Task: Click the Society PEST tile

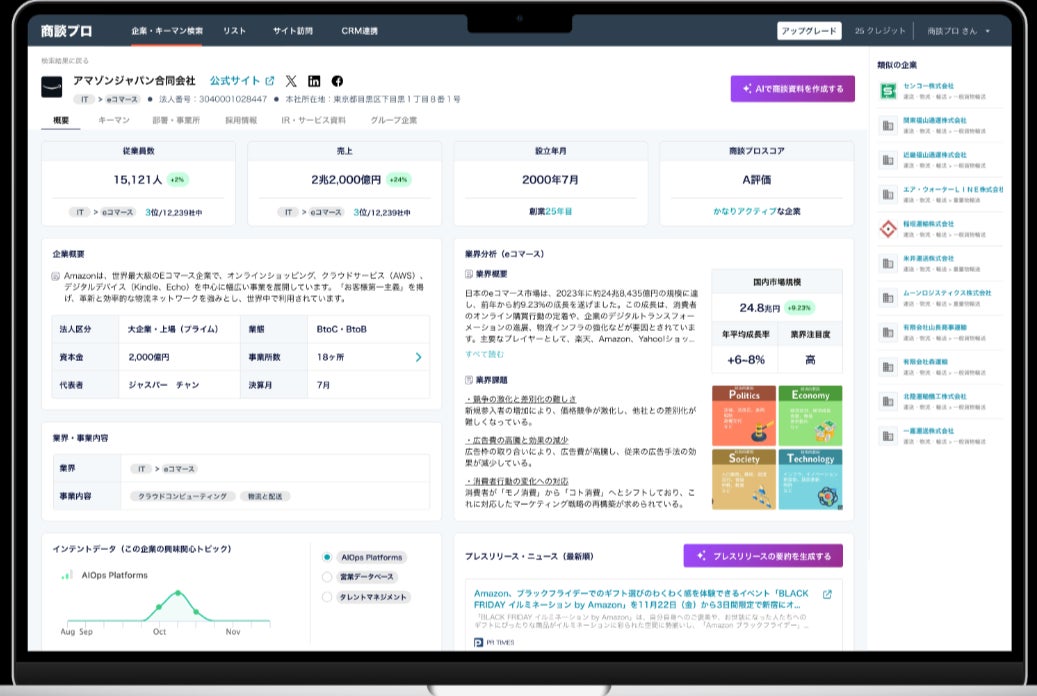Action: 744,480
